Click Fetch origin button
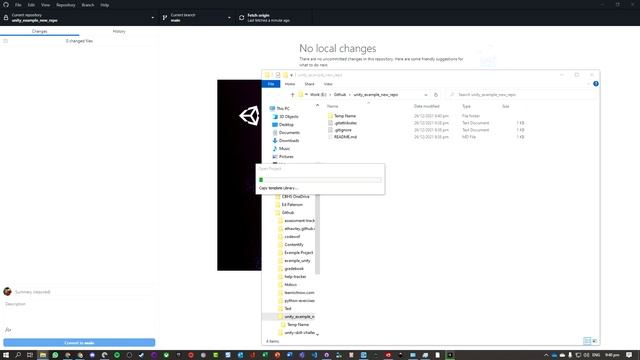Image resolution: width=640 pixels, height=360 pixels. (273, 18)
